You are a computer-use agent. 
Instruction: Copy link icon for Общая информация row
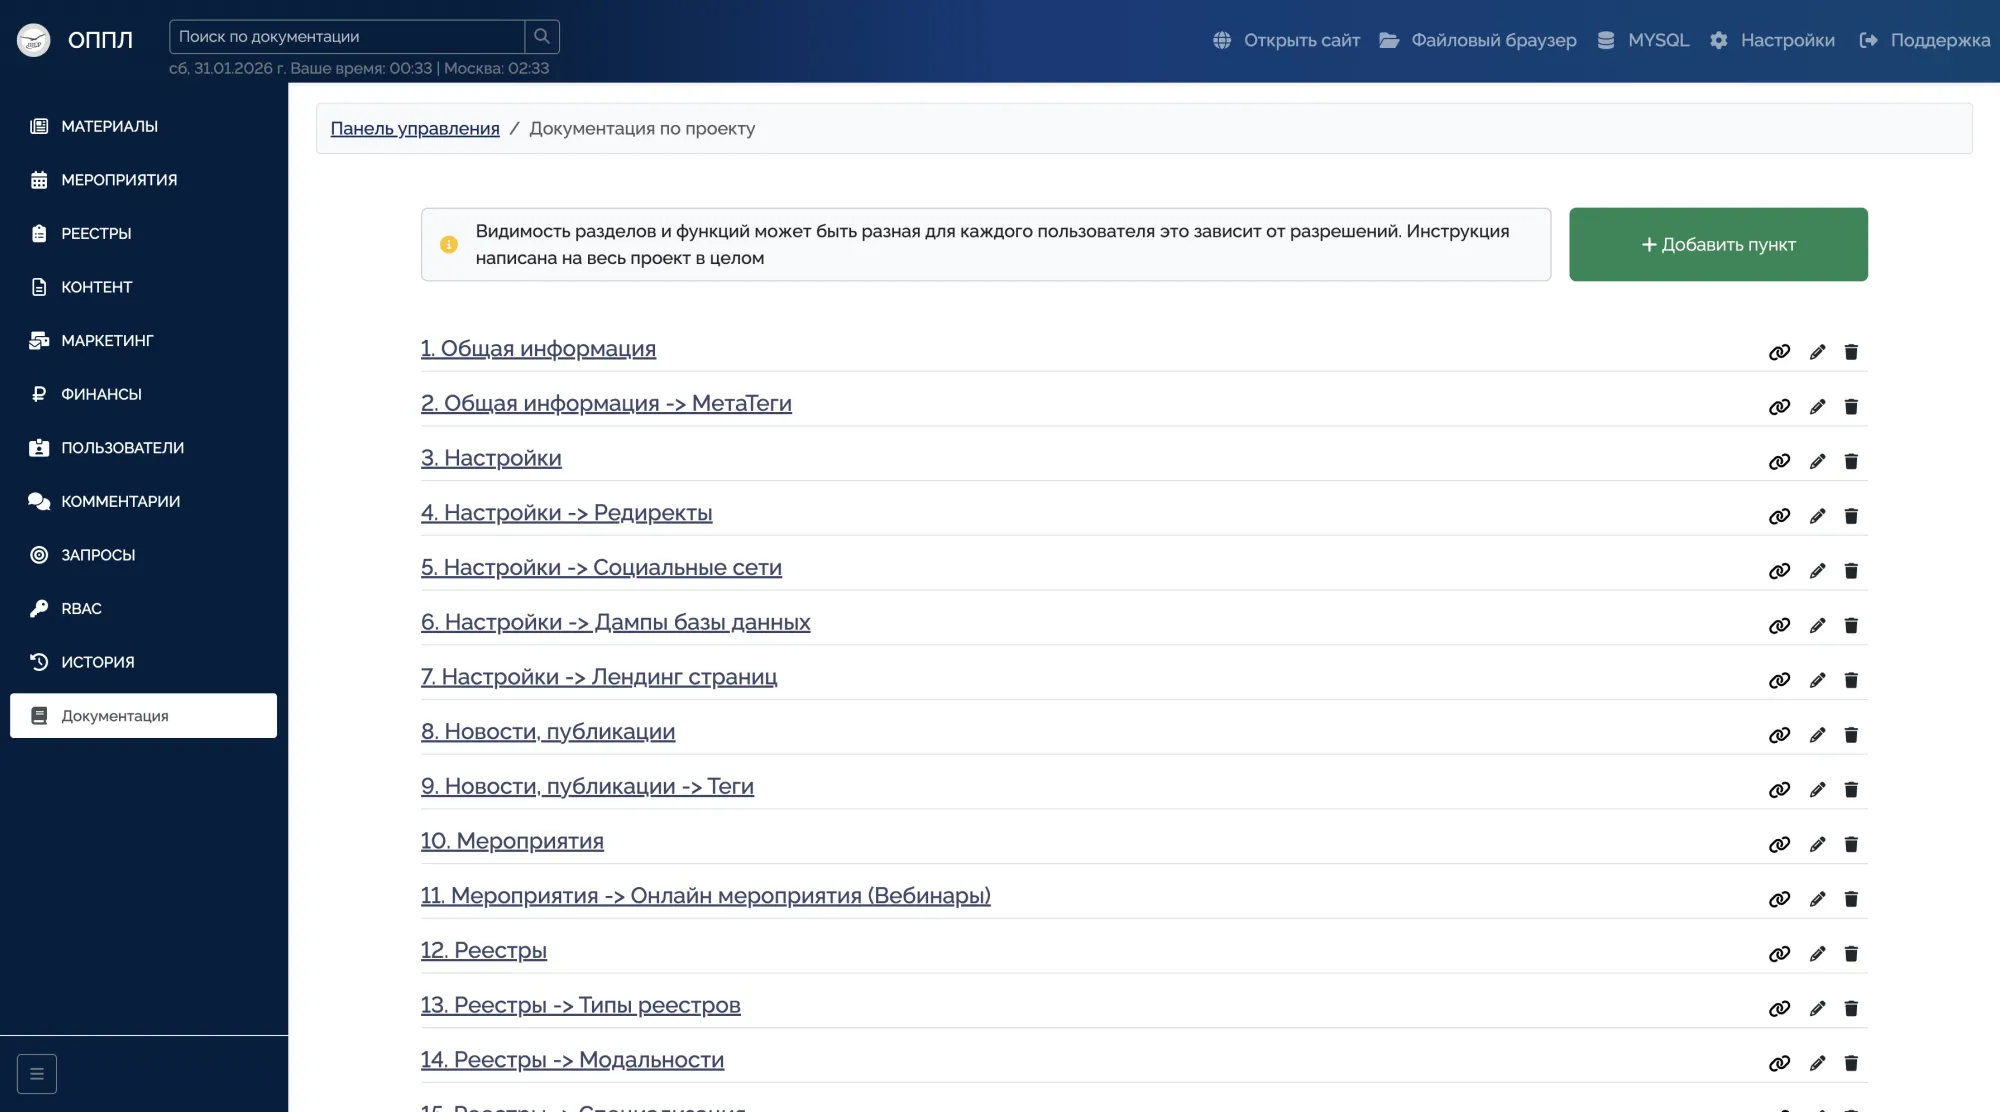1779,352
